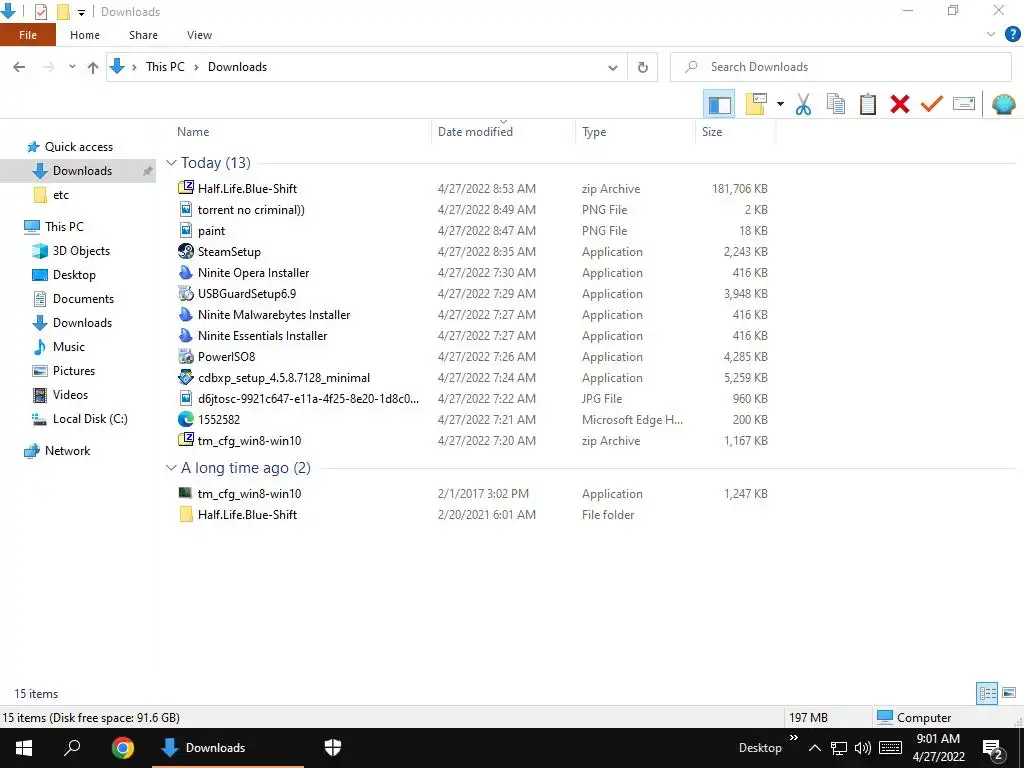Open the folder options toolbar icon
Screen dimensions: 1024x768
[x=756, y=104]
